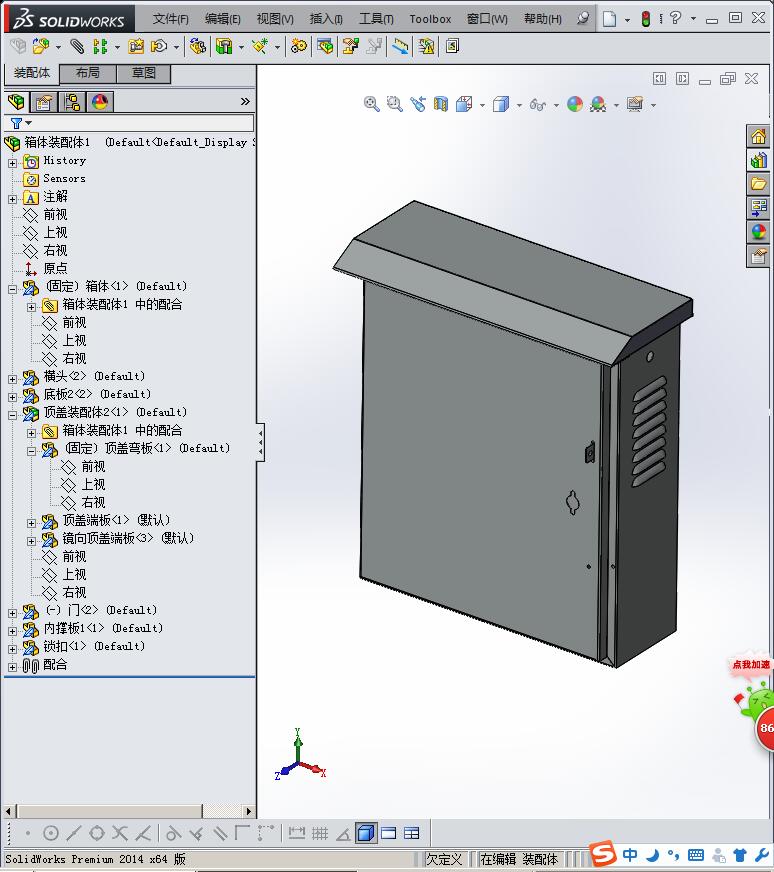
Task: Expand the 底板2<2> component node
Action: click(x=12, y=397)
